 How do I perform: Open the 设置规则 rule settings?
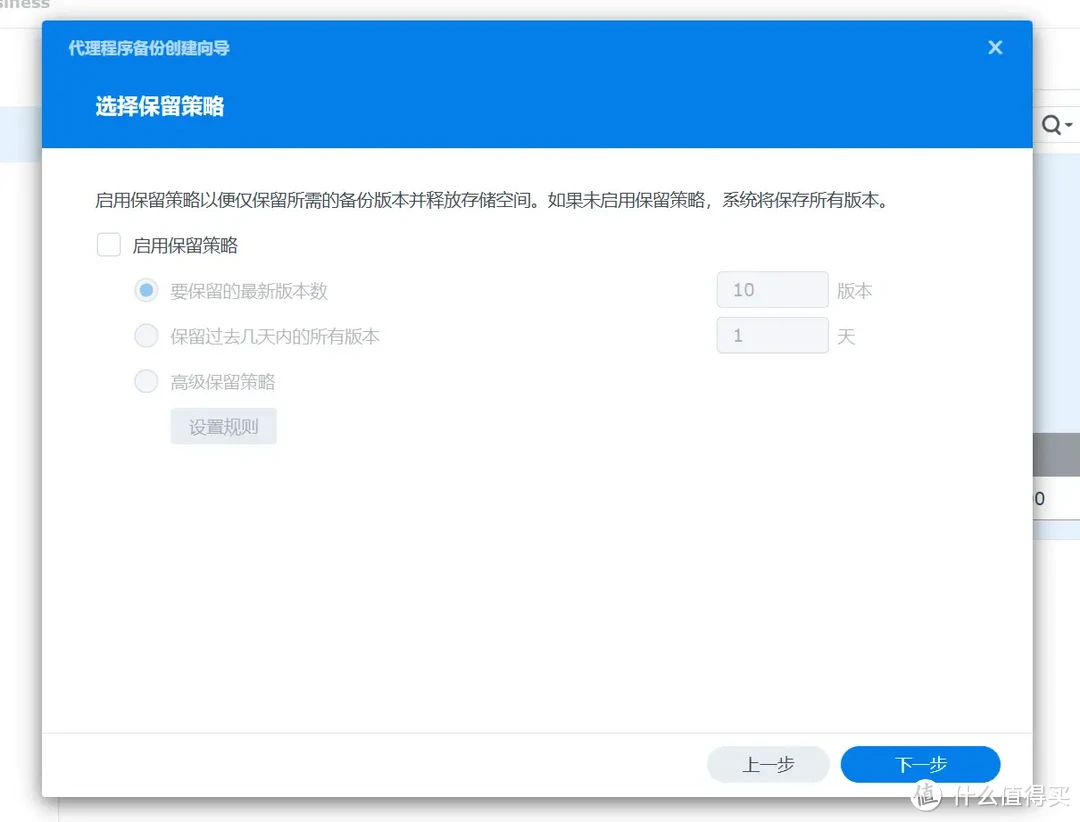pos(223,425)
